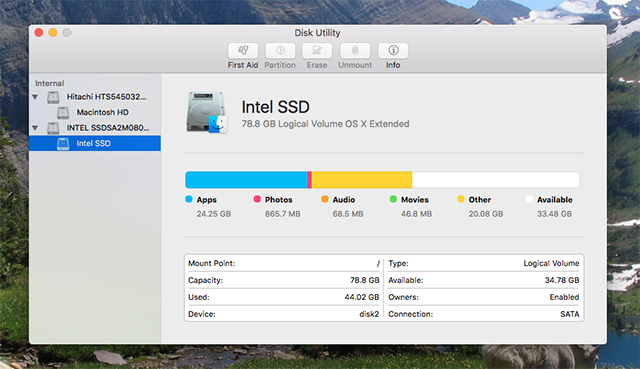Image resolution: width=640 pixels, height=369 pixels.
Task: Click the white Available segment of usage bar
Action: 496,180
